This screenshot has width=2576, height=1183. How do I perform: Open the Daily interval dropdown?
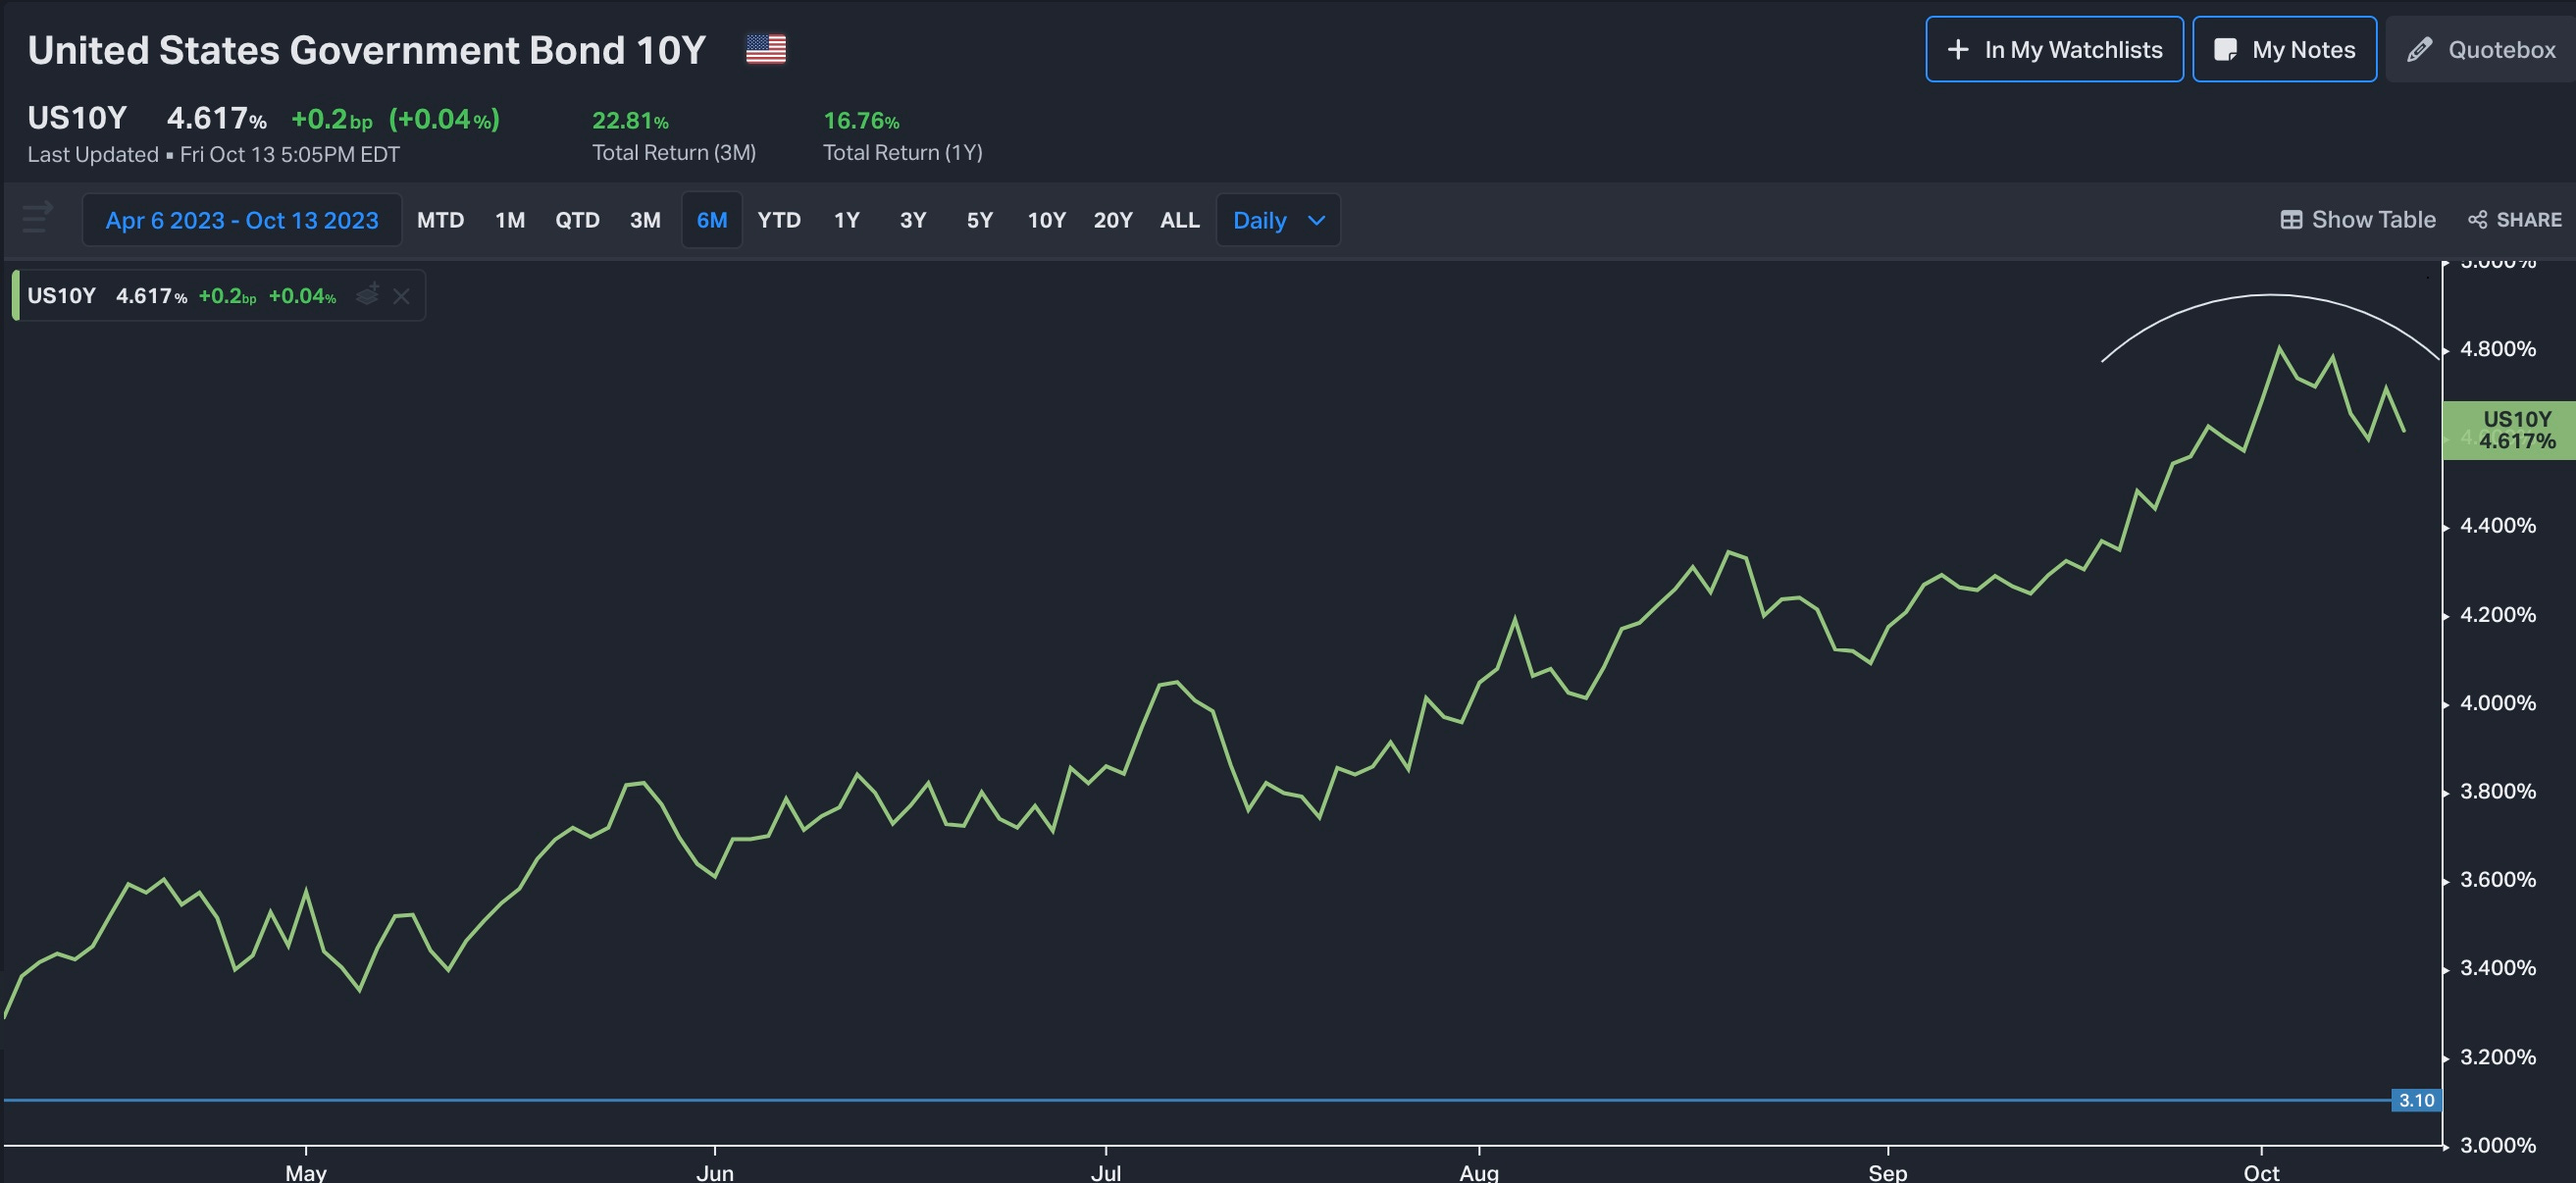[1277, 220]
